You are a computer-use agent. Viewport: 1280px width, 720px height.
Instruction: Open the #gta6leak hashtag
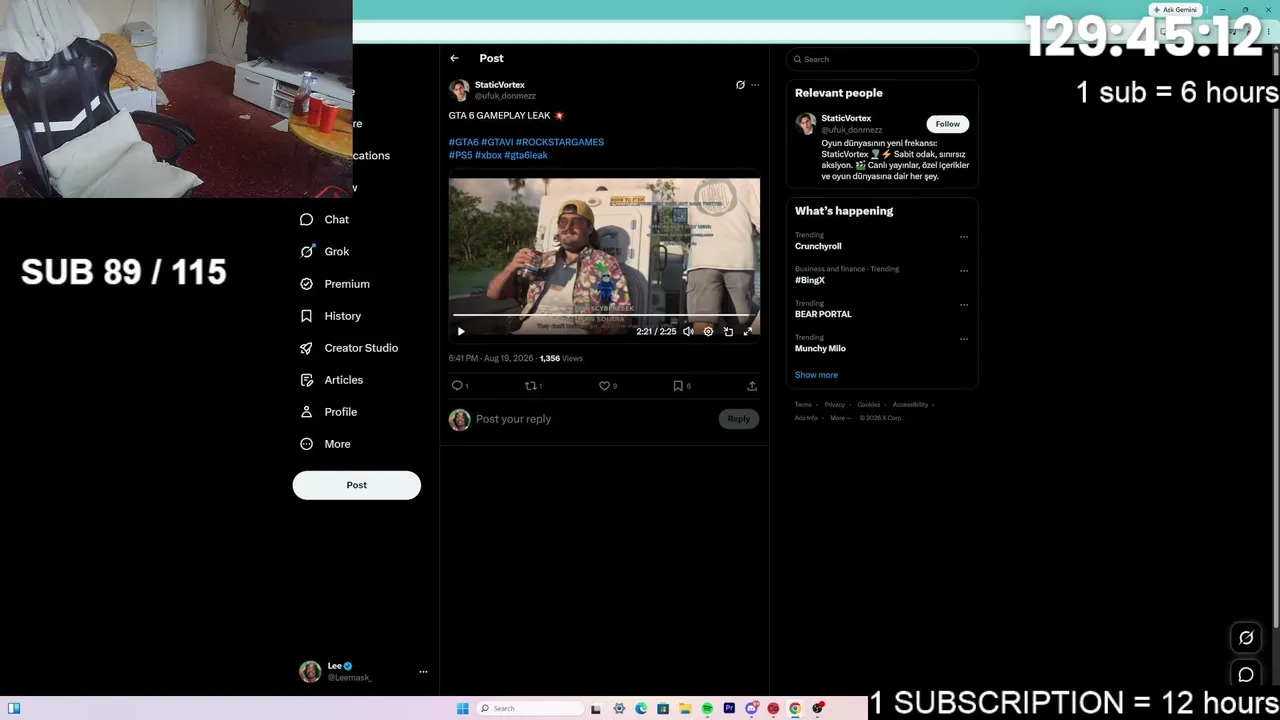[x=526, y=155]
